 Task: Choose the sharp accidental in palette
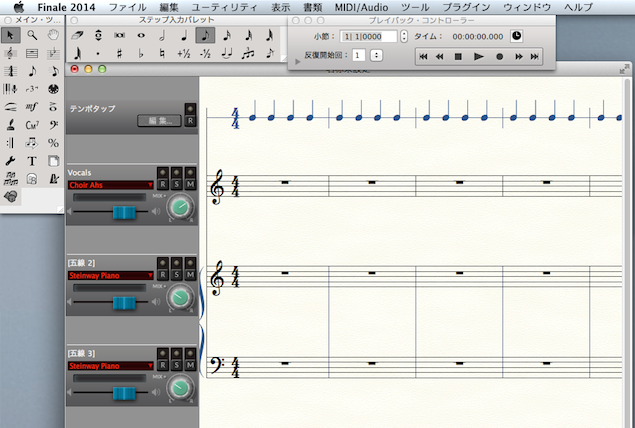(x=119, y=53)
